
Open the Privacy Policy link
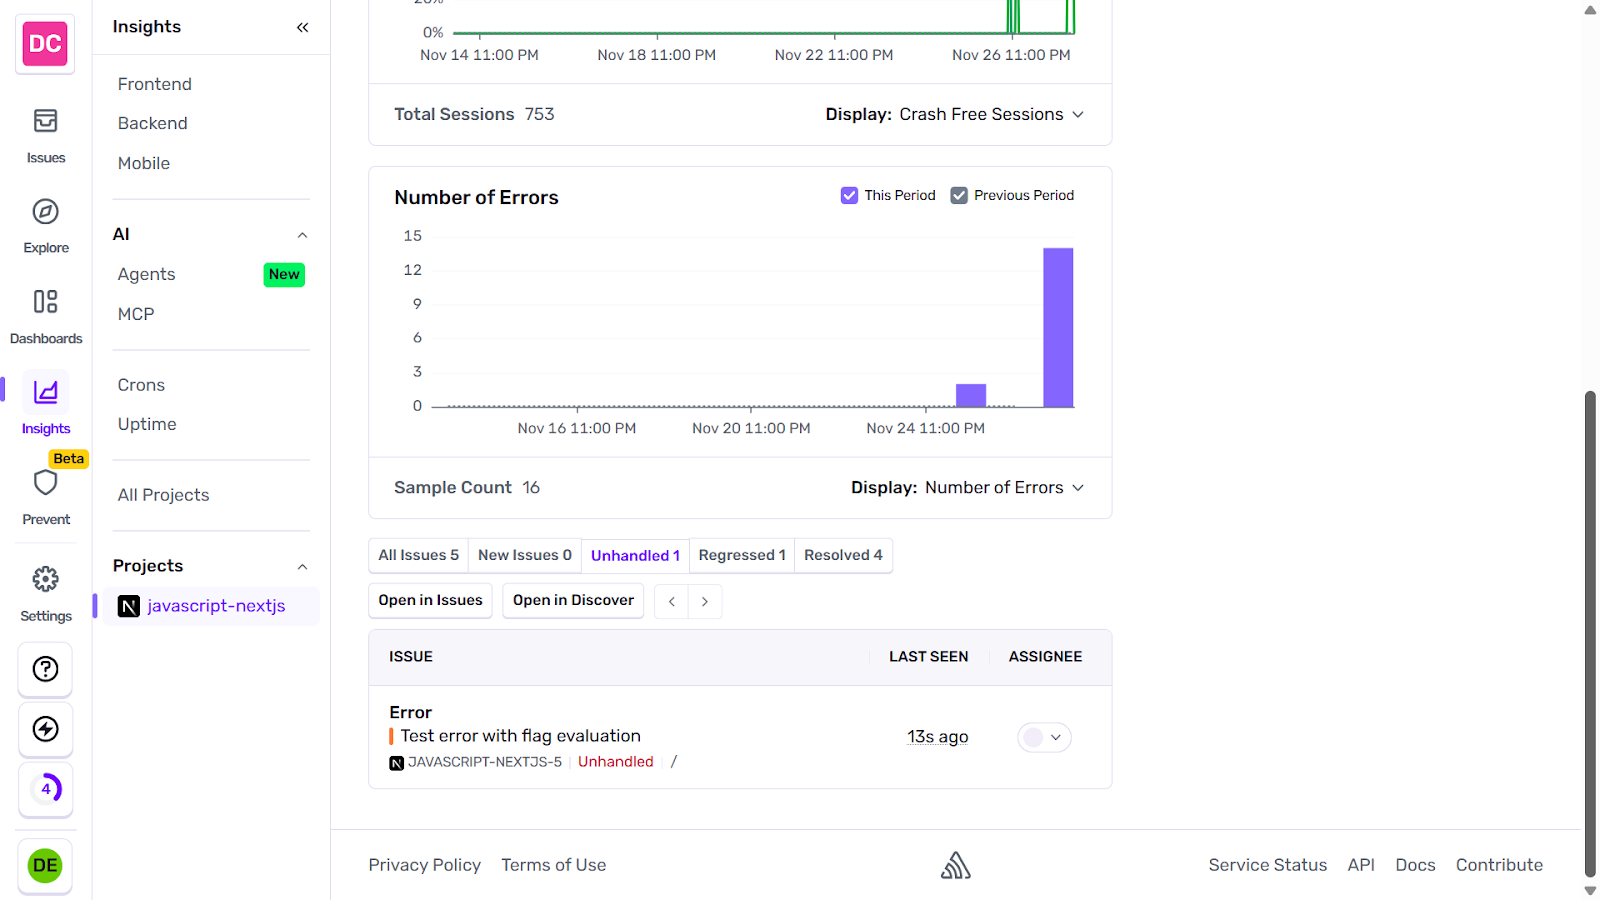[424, 864]
